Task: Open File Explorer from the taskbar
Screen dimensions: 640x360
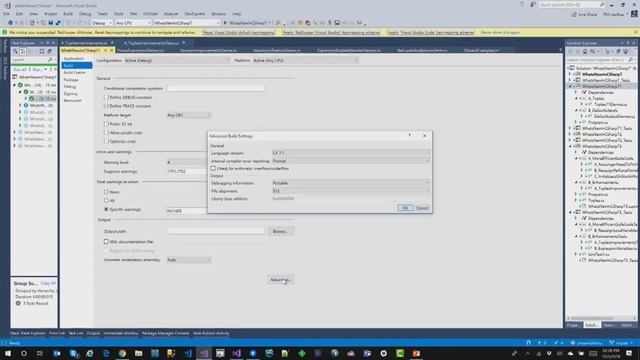Action: coord(138,353)
